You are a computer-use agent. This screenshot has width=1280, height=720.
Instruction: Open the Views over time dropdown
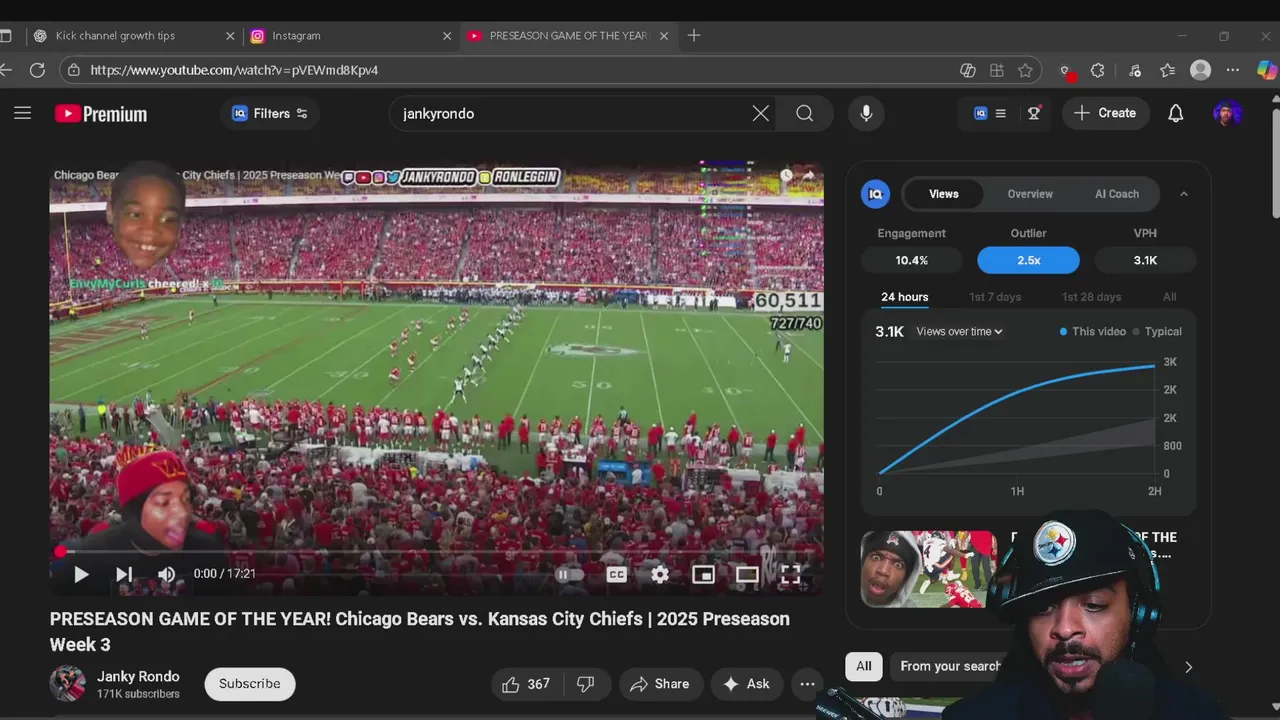959,332
